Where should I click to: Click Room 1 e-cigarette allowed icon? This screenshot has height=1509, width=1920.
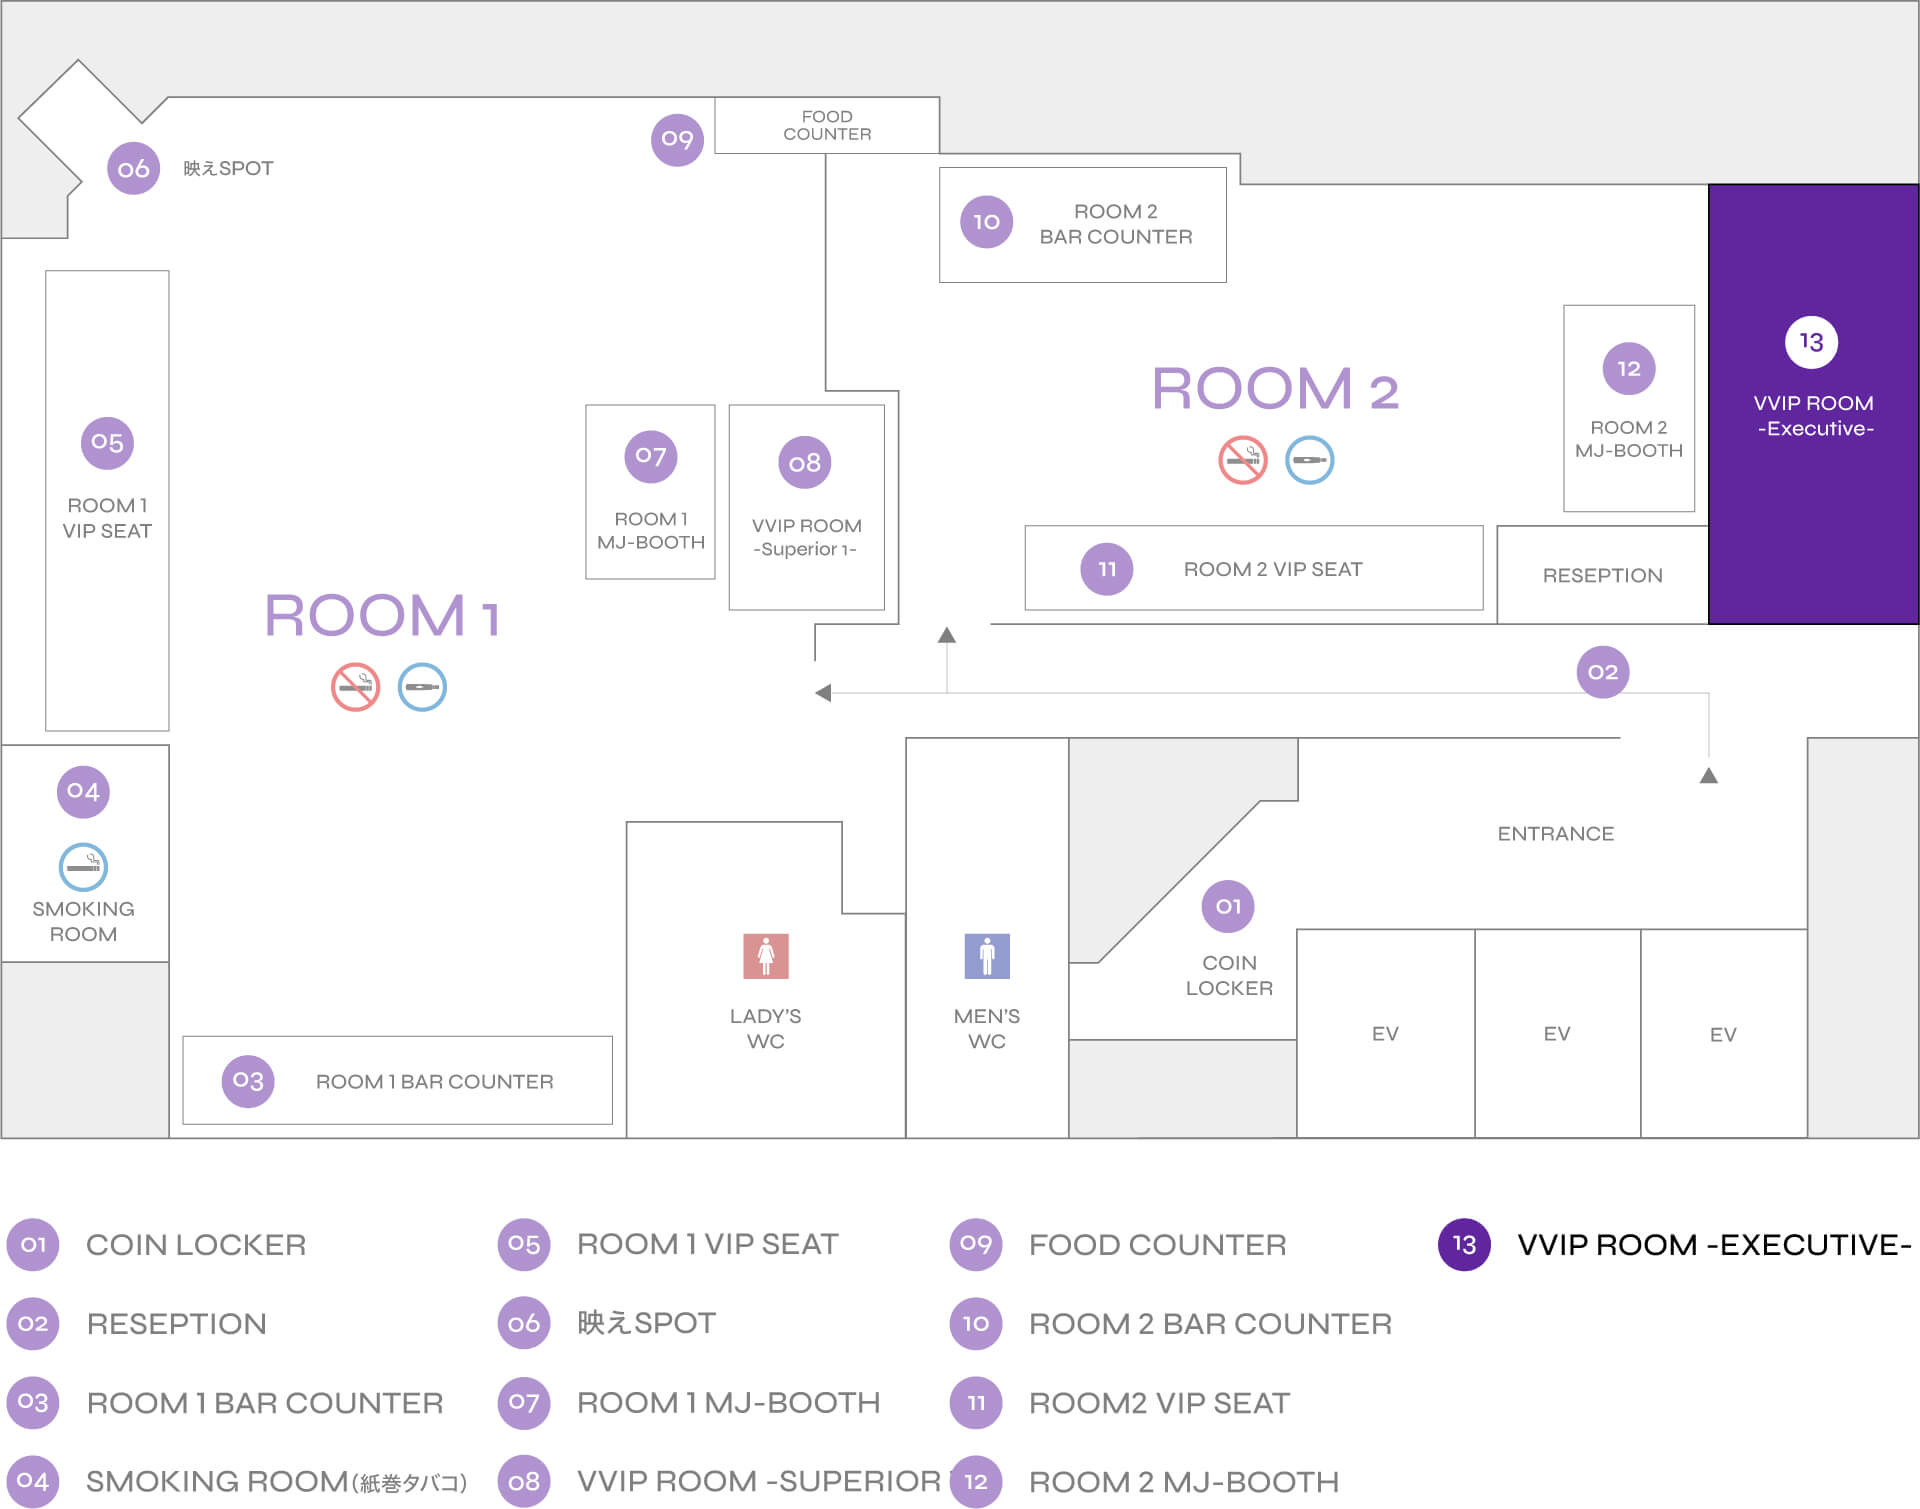point(422,687)
